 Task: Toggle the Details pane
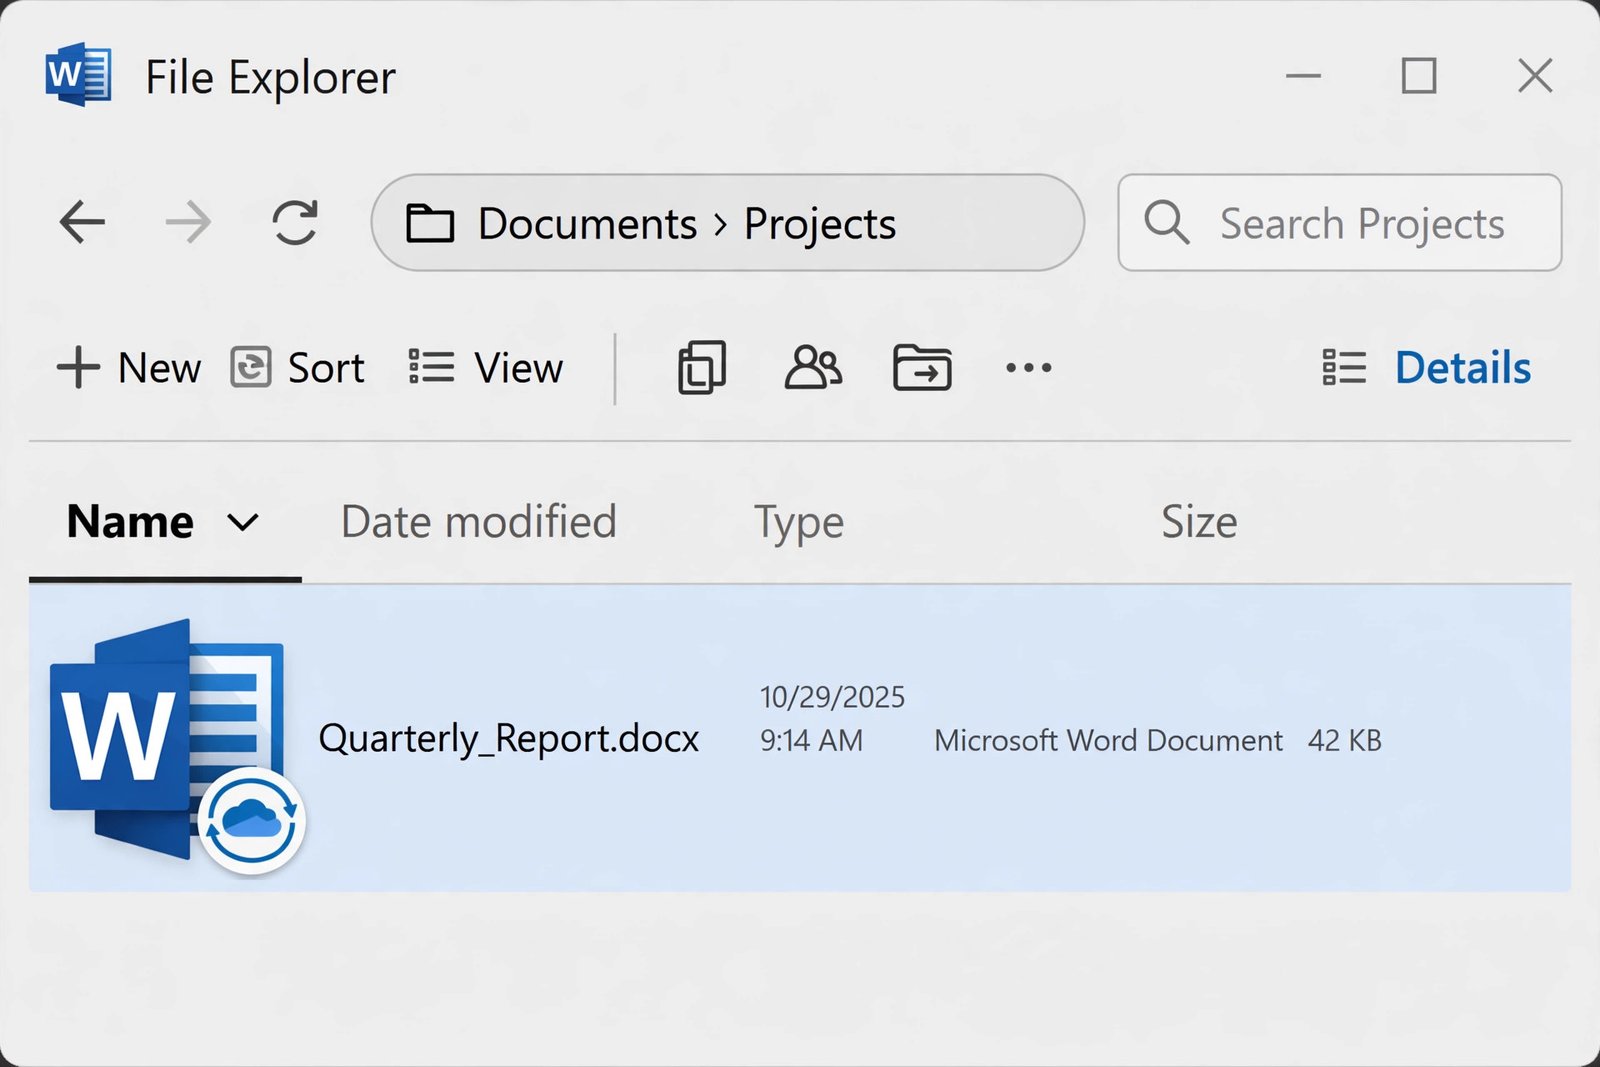click(x=1426, y=368)
